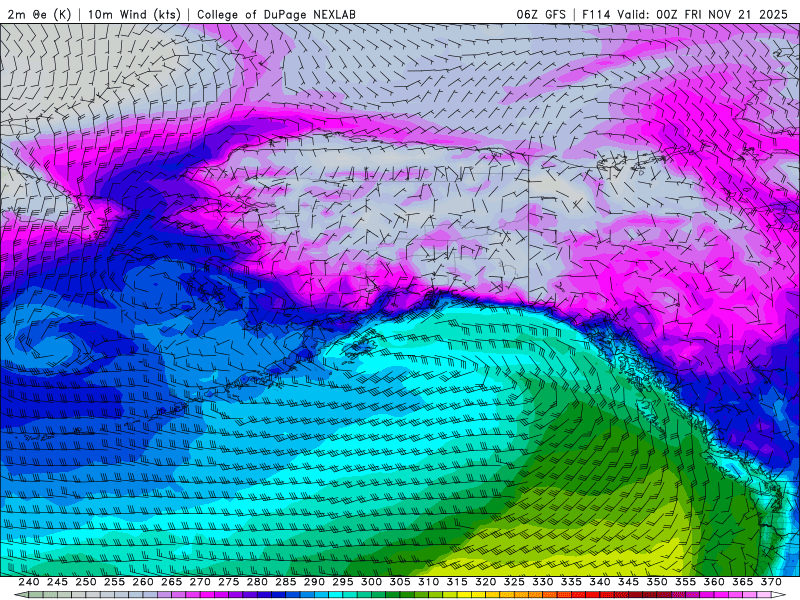This screenshot has width=800, height=600.
Task: Click the 315 value on the color scale
Action: [x=457, y=582]
